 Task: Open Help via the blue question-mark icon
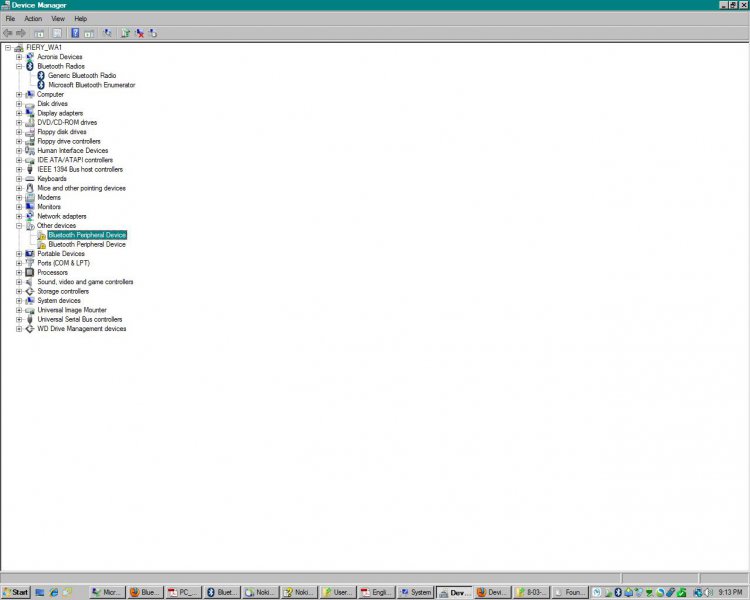click(x=75, y=33)
